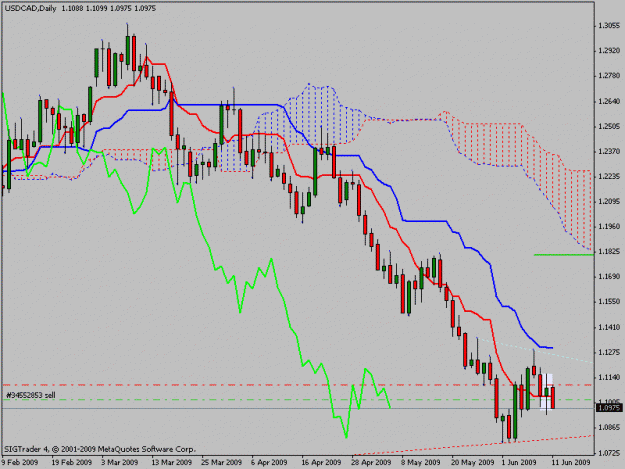The width and height of the screenshot is (625, 469).
Task: Click the '19 Feb 2009' date label
Action: point(72,462)
